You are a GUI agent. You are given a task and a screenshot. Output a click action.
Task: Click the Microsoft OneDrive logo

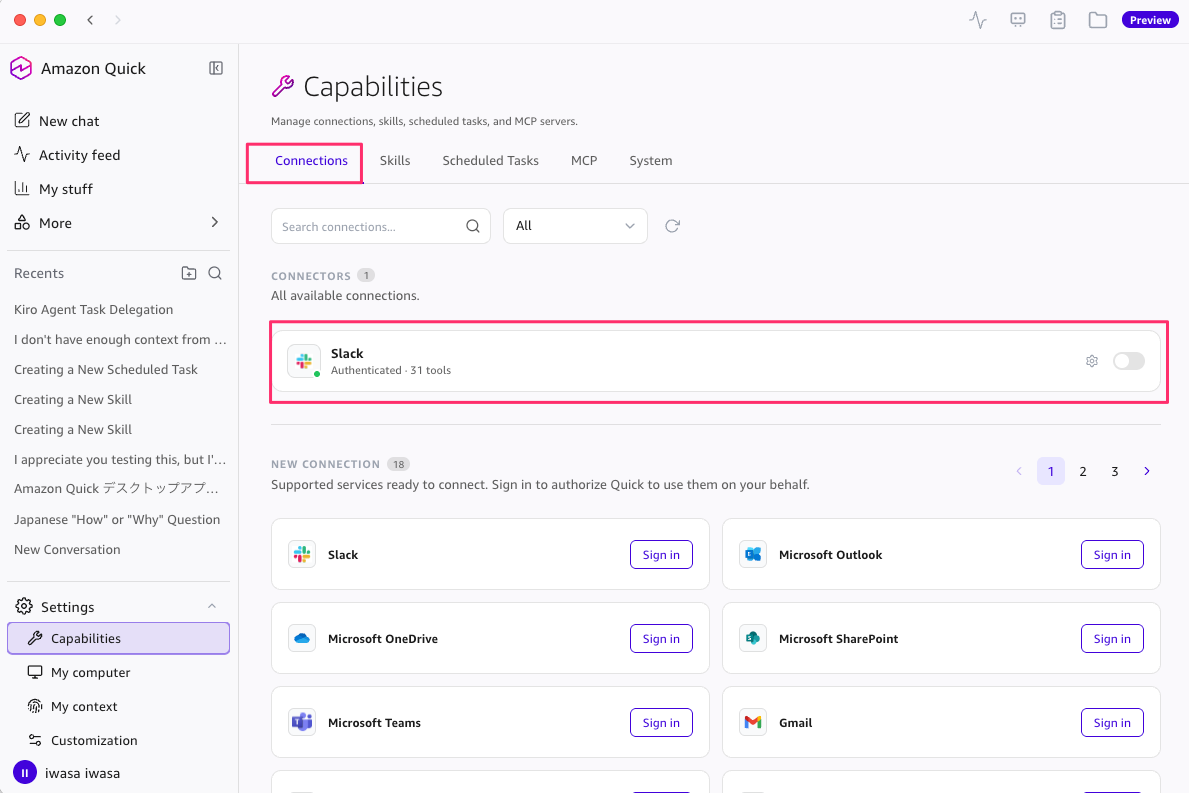[302, 638]
